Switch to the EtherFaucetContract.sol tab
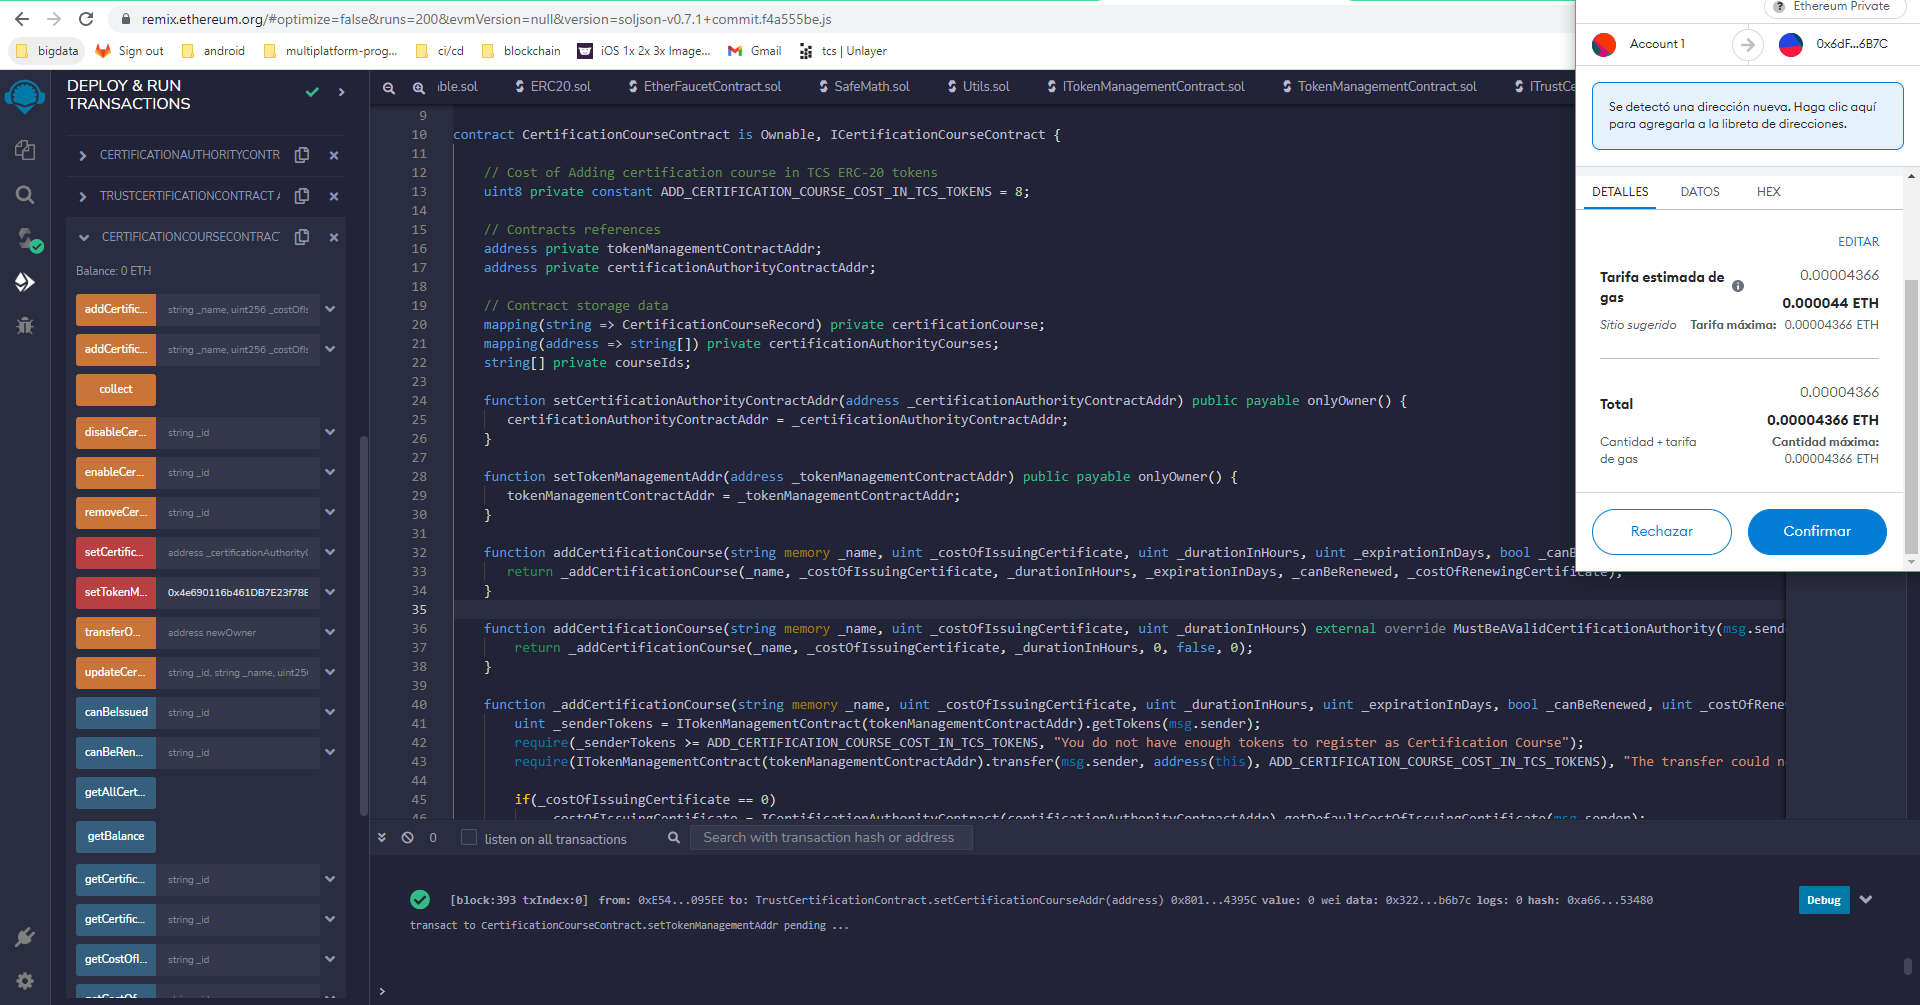 click(x=705, y=87)
